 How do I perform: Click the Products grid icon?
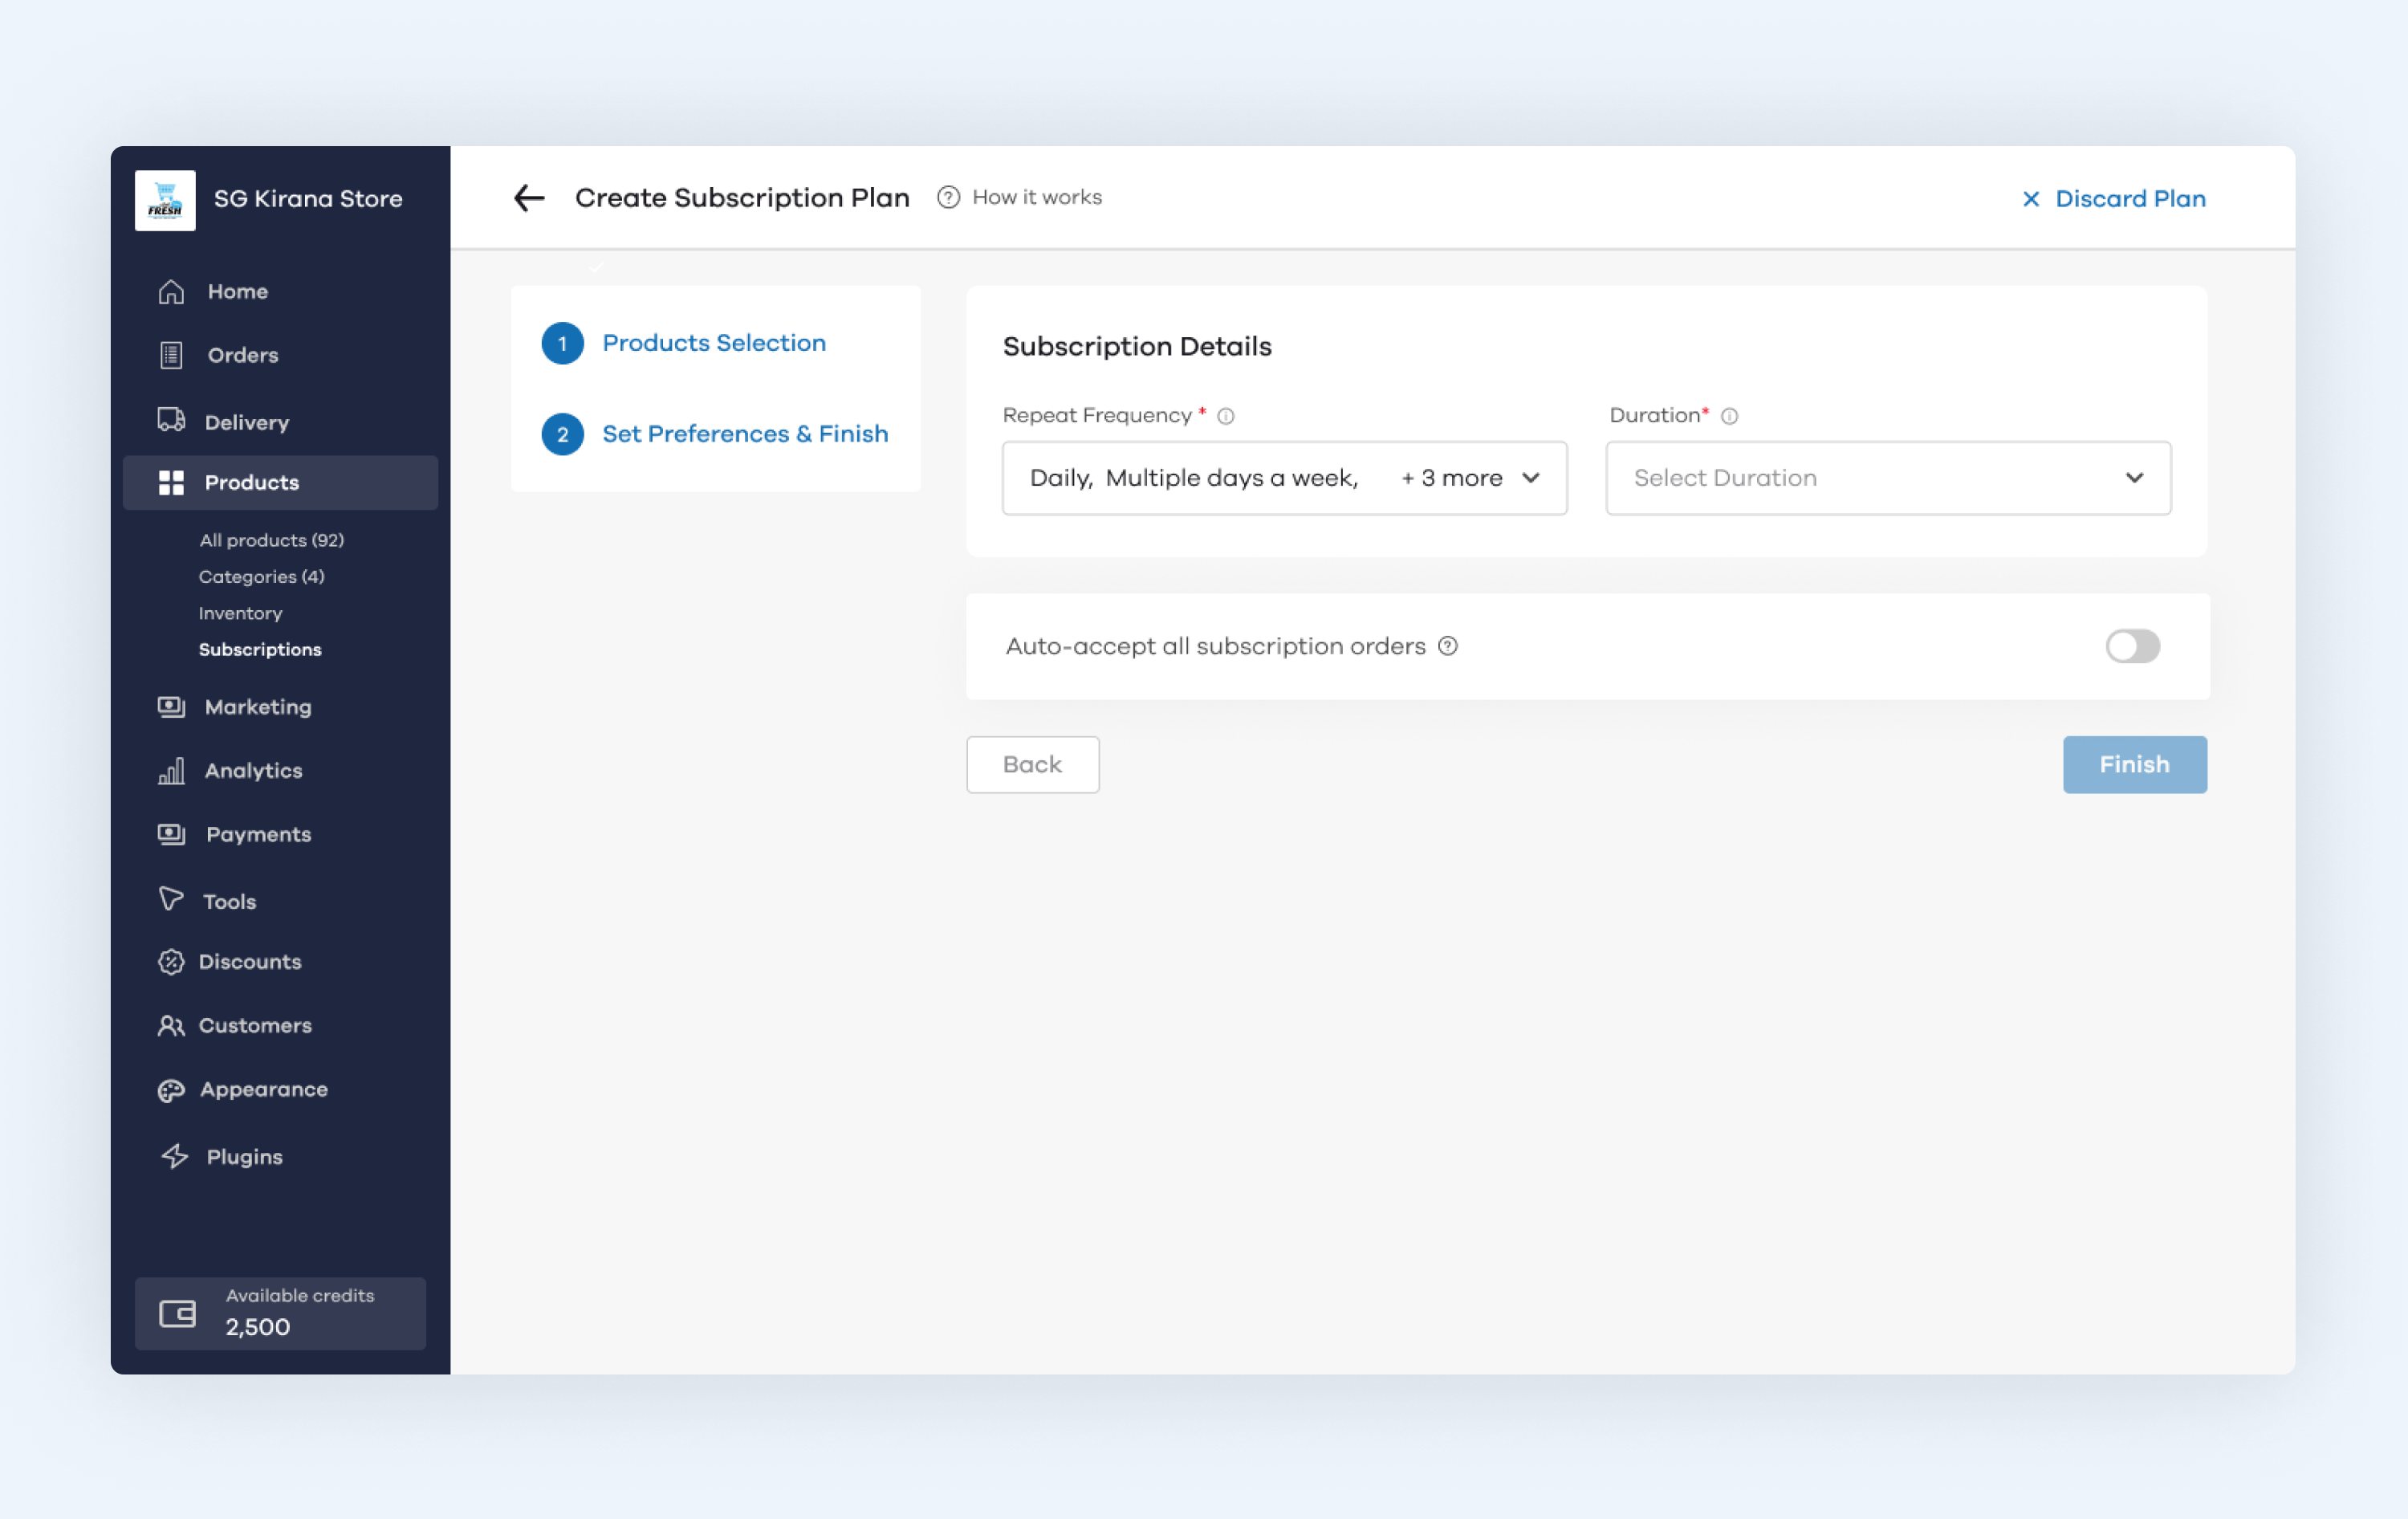(x=171, y=483)
